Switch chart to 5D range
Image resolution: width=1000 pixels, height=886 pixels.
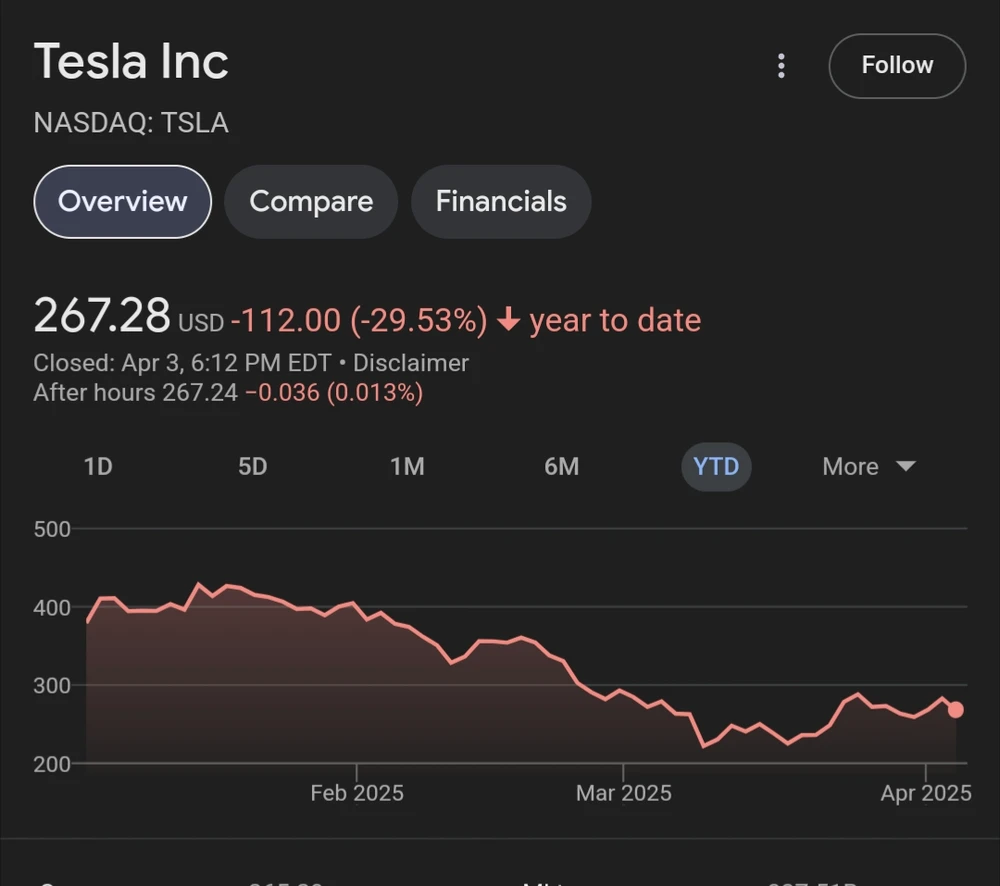253,467
